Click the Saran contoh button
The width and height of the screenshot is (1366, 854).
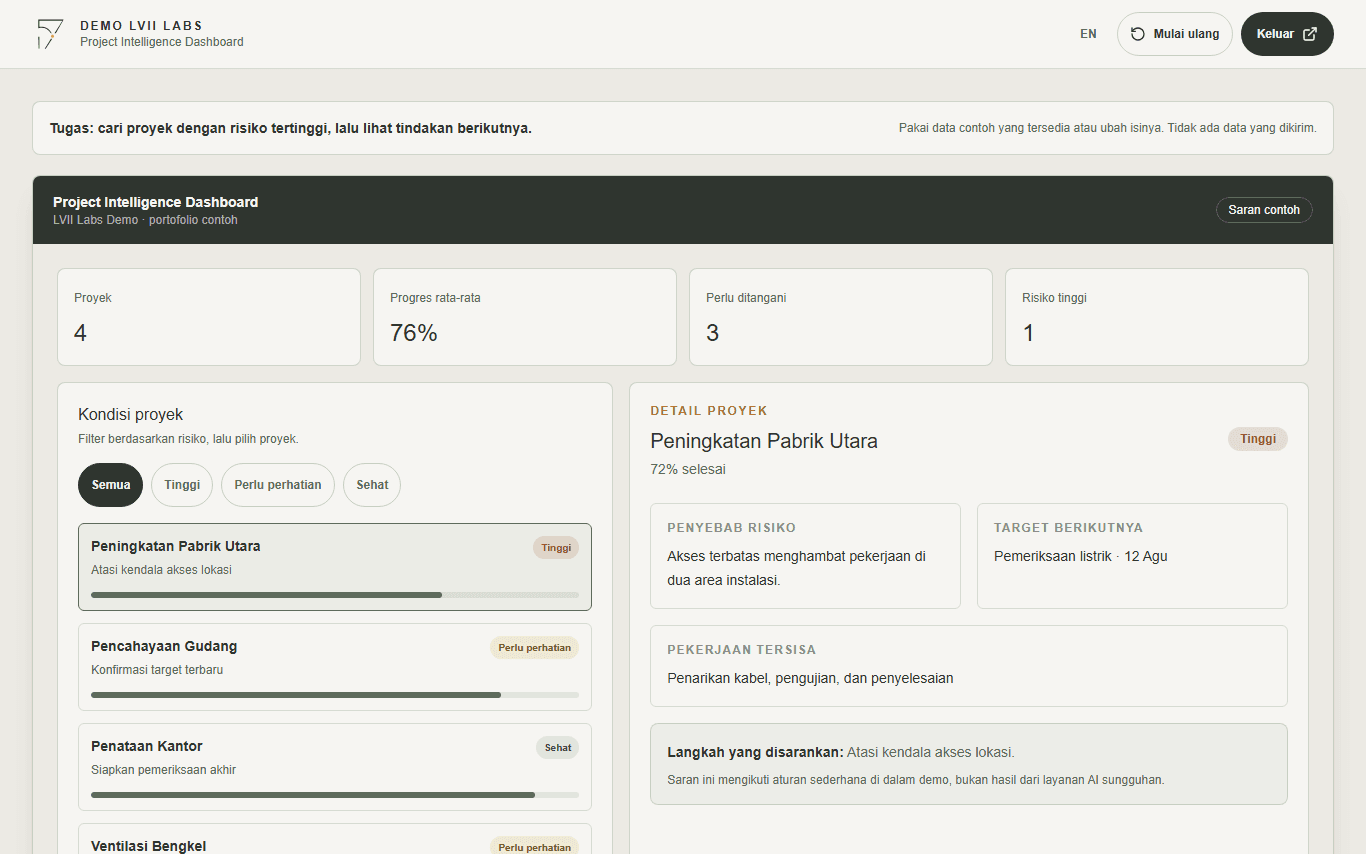point(1264,210)
